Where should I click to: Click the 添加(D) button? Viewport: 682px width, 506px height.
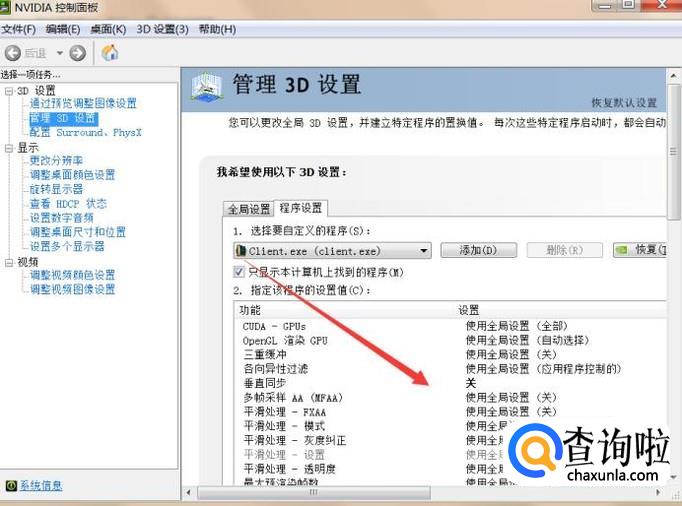[x=478, y=250]
